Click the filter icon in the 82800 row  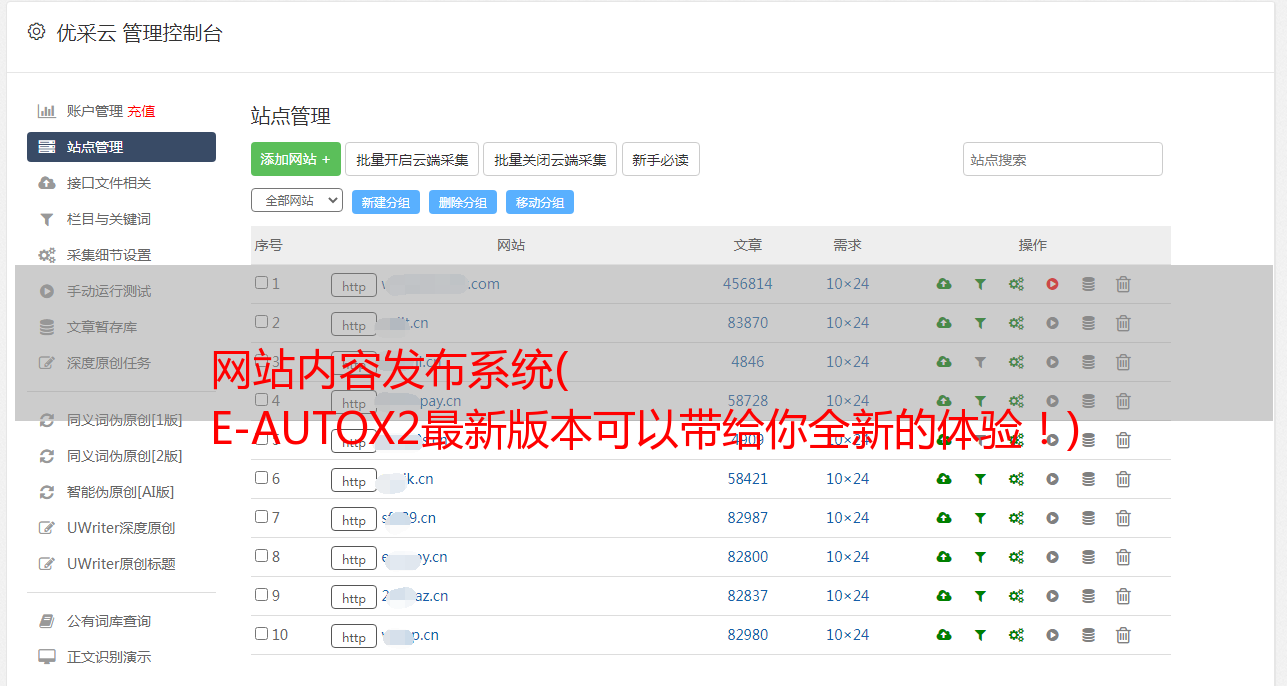pos(980,557)
